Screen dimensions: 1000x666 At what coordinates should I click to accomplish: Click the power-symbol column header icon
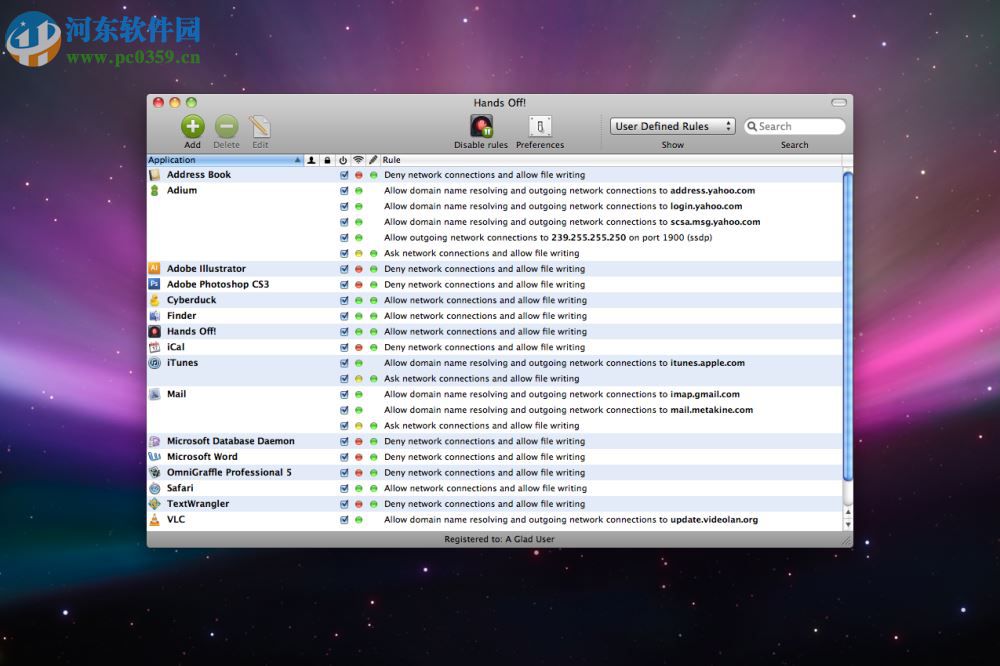pos(342,159)
